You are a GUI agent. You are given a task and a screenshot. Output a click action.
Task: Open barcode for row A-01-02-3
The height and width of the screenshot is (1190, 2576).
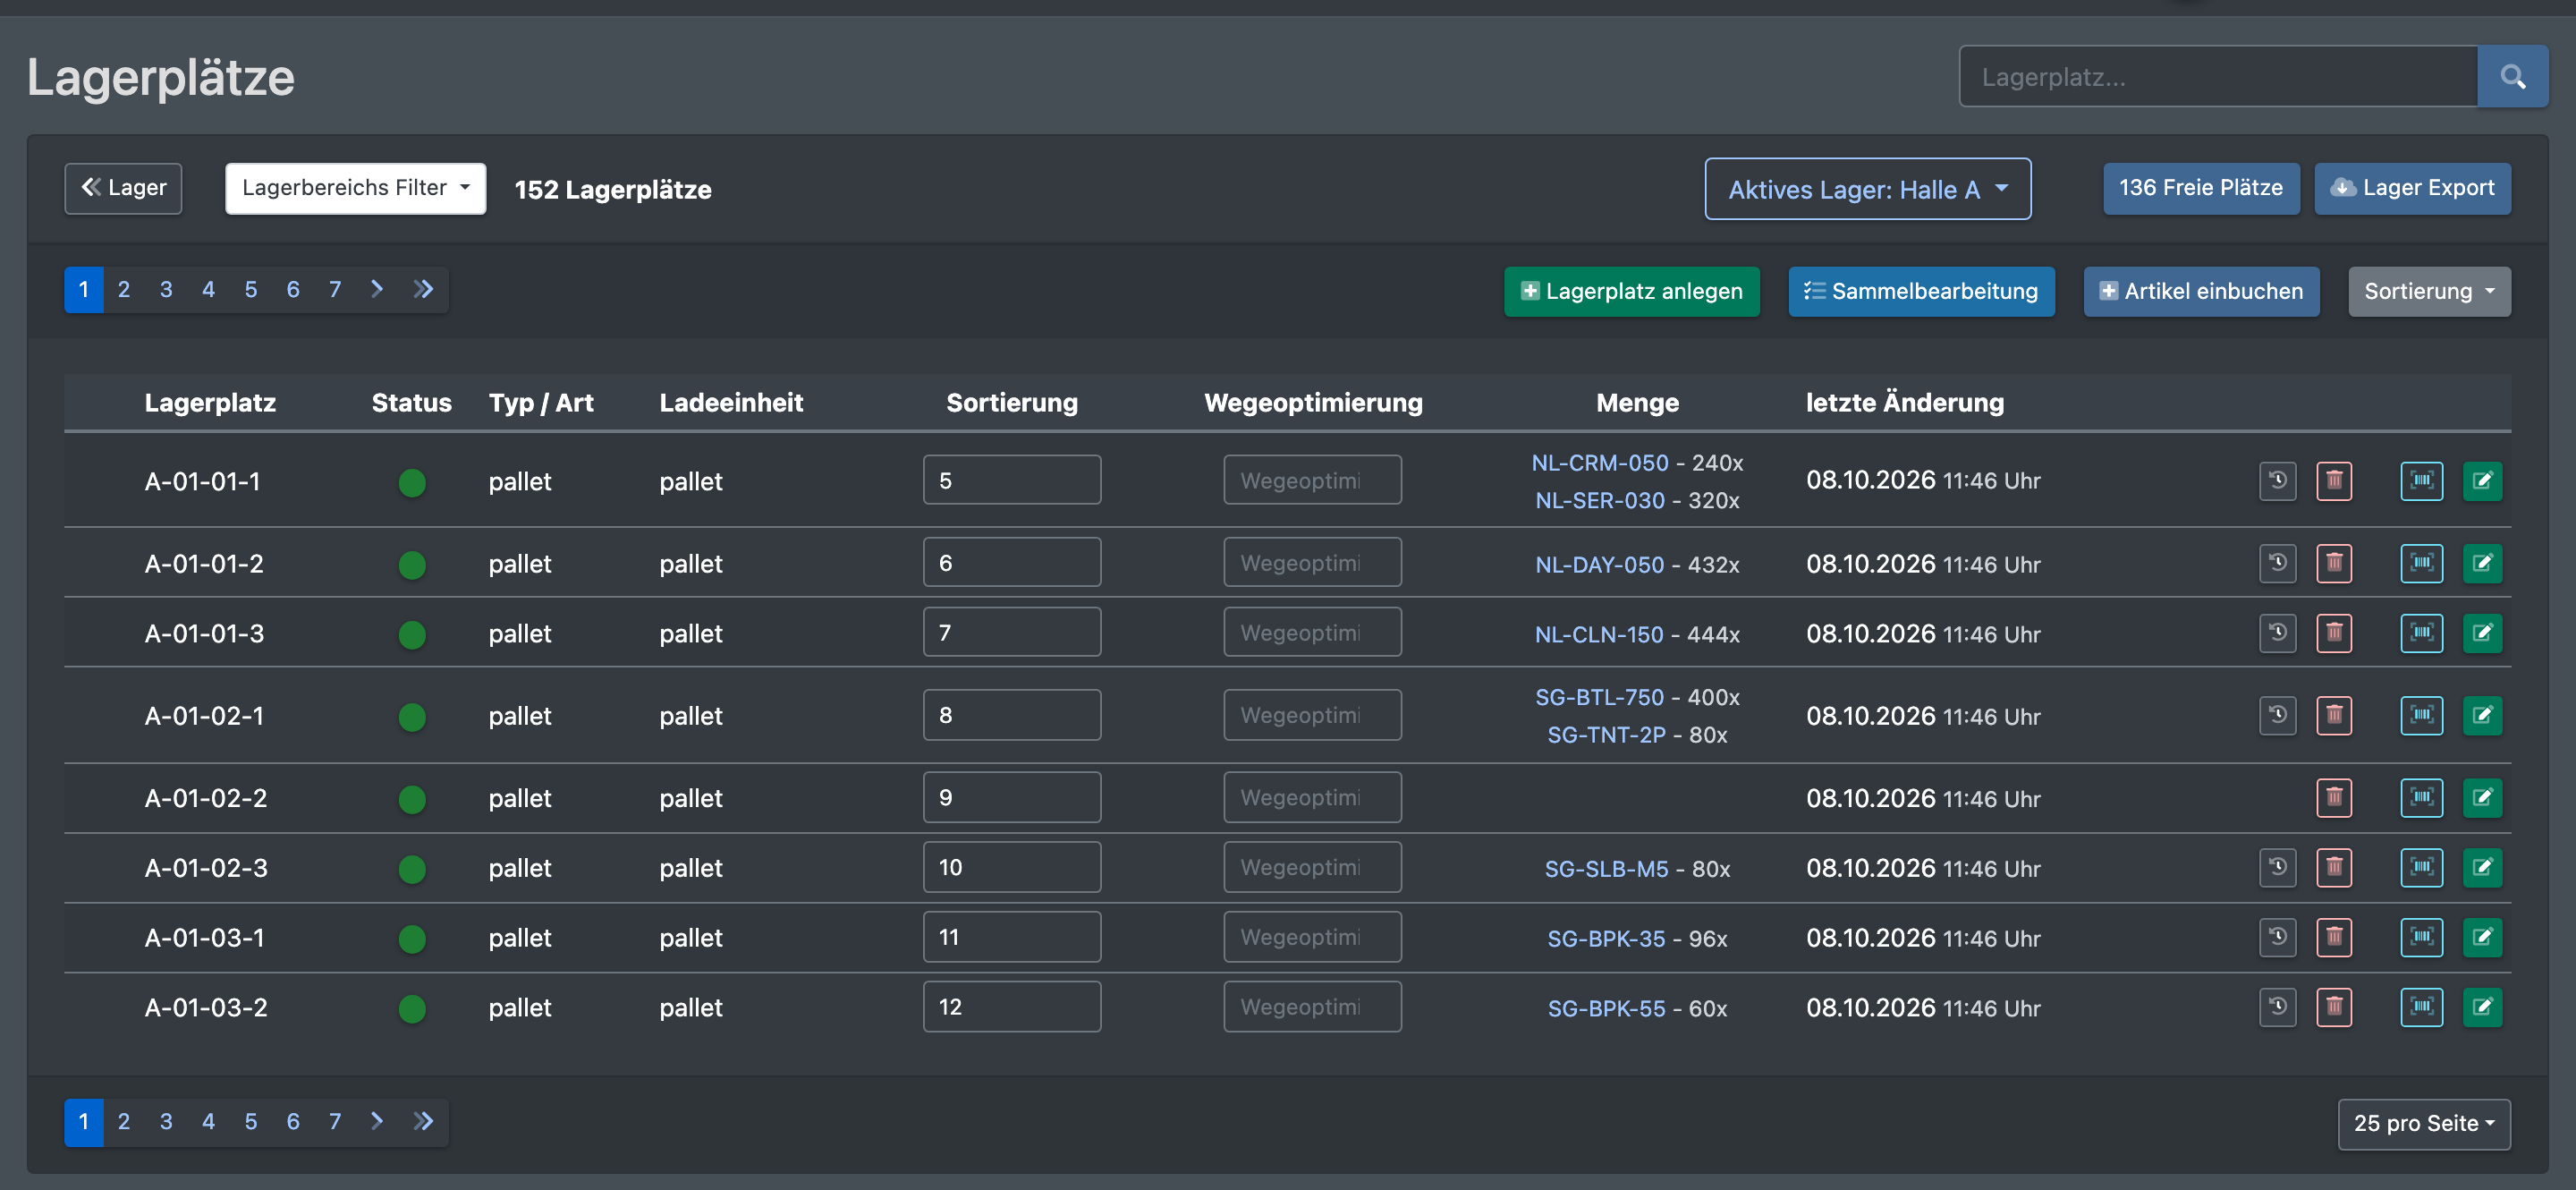tap(2421, 867)
